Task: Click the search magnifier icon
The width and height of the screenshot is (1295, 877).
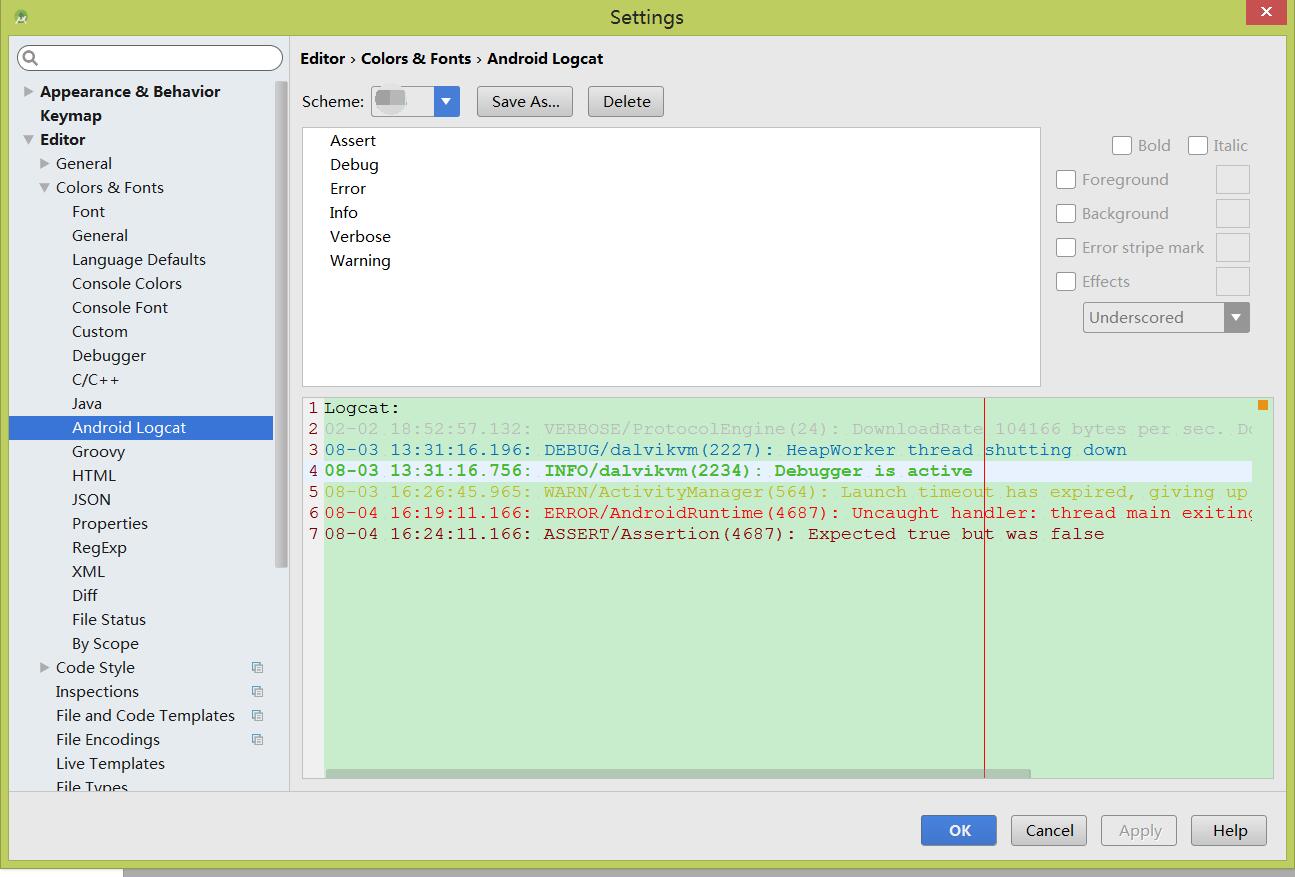Action: click(x=30, y=58)
